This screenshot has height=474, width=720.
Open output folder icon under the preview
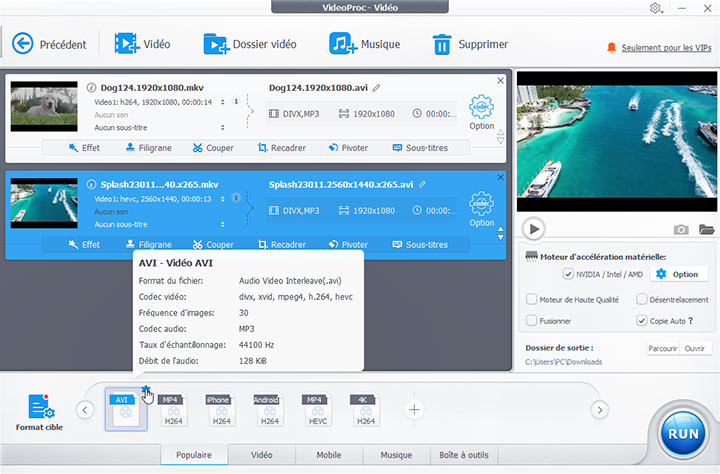(706, 229)
